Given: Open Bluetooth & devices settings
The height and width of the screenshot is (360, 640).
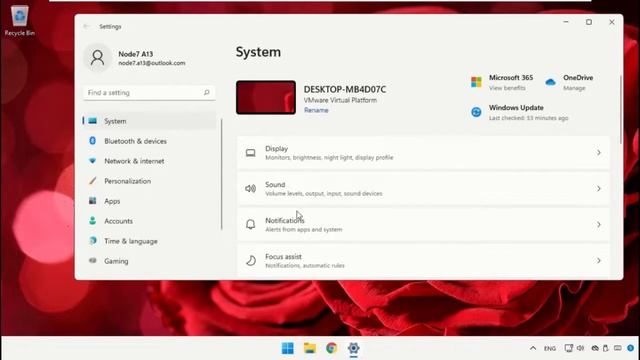Looking at the screenshot, I should pos(149,141).
